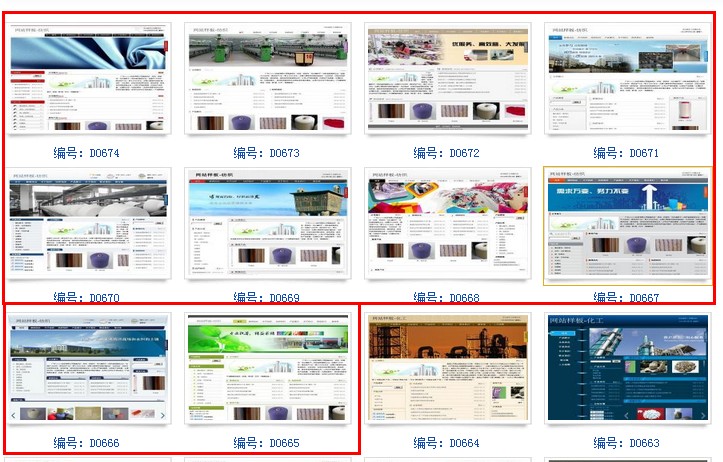
Task: Open the D0666 template thumbnail
Action: [88, 370]
